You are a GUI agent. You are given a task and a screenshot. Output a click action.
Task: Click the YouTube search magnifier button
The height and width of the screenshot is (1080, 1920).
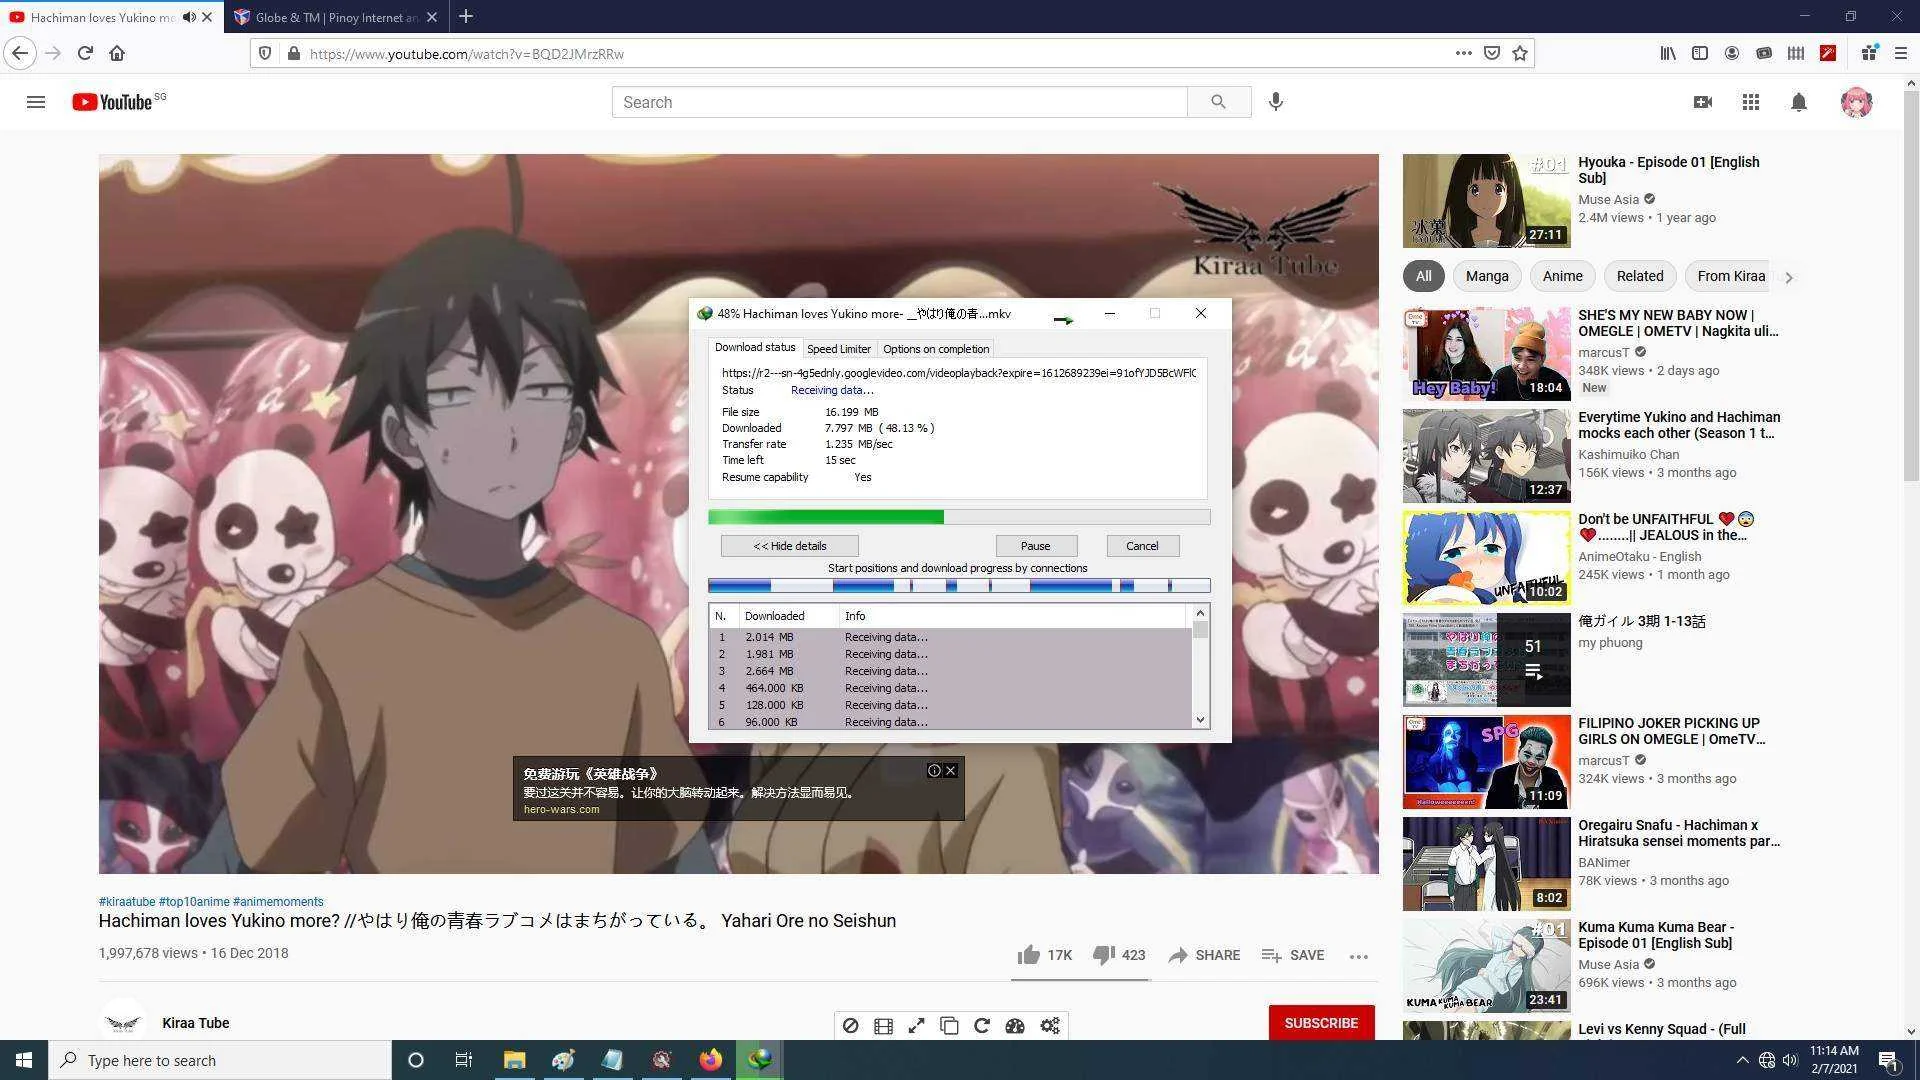[1218, 102]
